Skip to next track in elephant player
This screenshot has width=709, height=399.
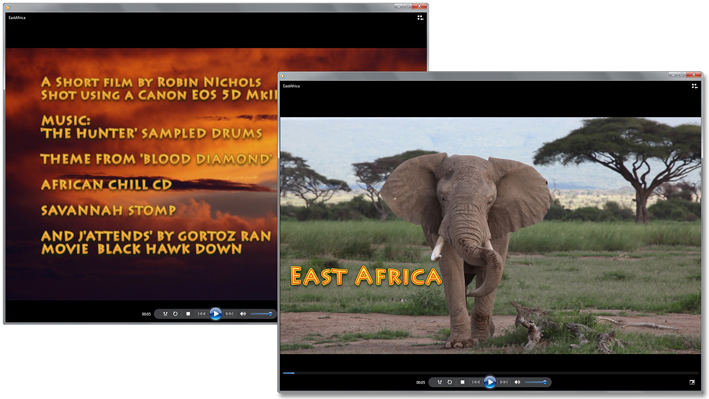(504, 382)
